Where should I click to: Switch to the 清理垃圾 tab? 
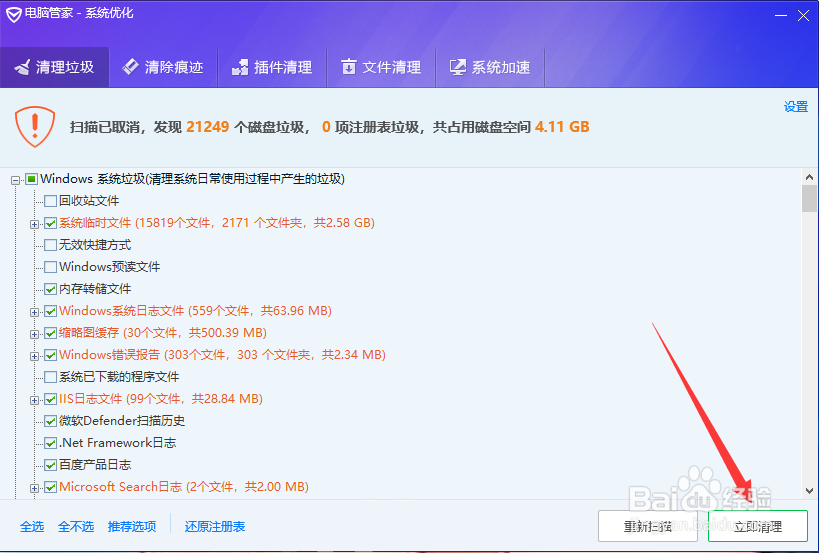pyautogui.click(x=54, y=67)
